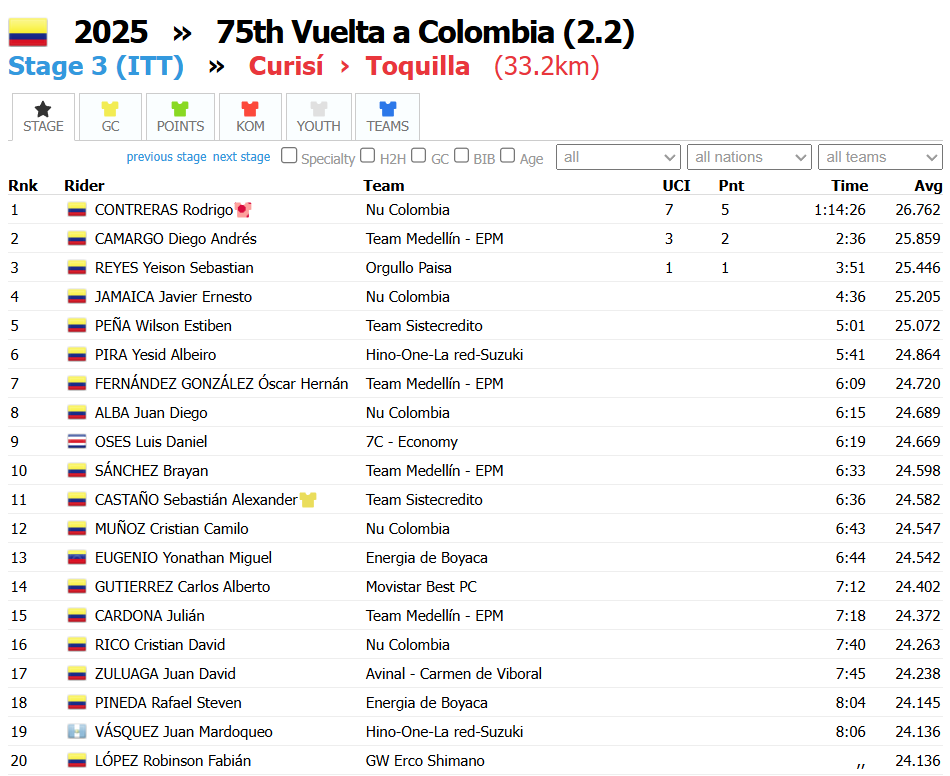Viewport: 950px width, 776px height.
Task: Click the white jersey YOUTH icon
Action: [318, 108]
